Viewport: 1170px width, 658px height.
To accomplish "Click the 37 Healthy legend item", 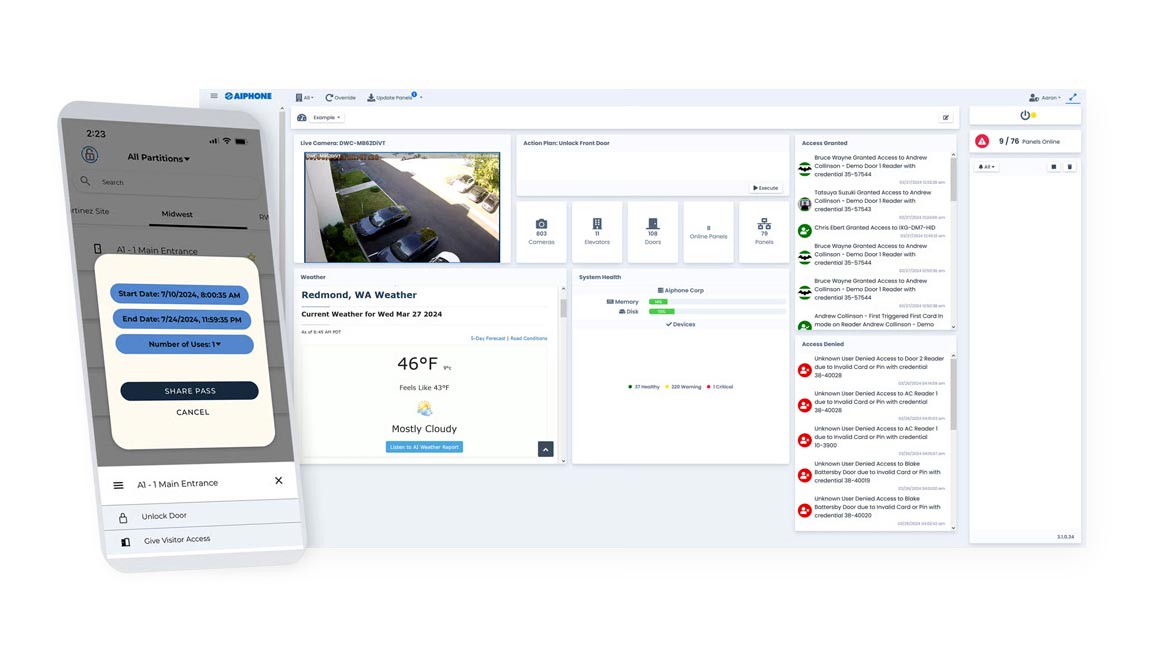I will 644,387.
